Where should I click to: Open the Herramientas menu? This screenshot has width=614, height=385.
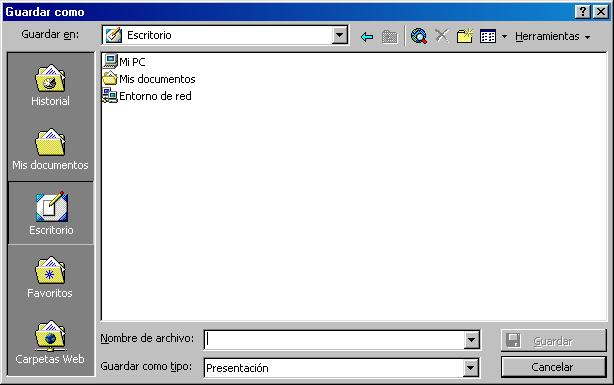point(553,36)
